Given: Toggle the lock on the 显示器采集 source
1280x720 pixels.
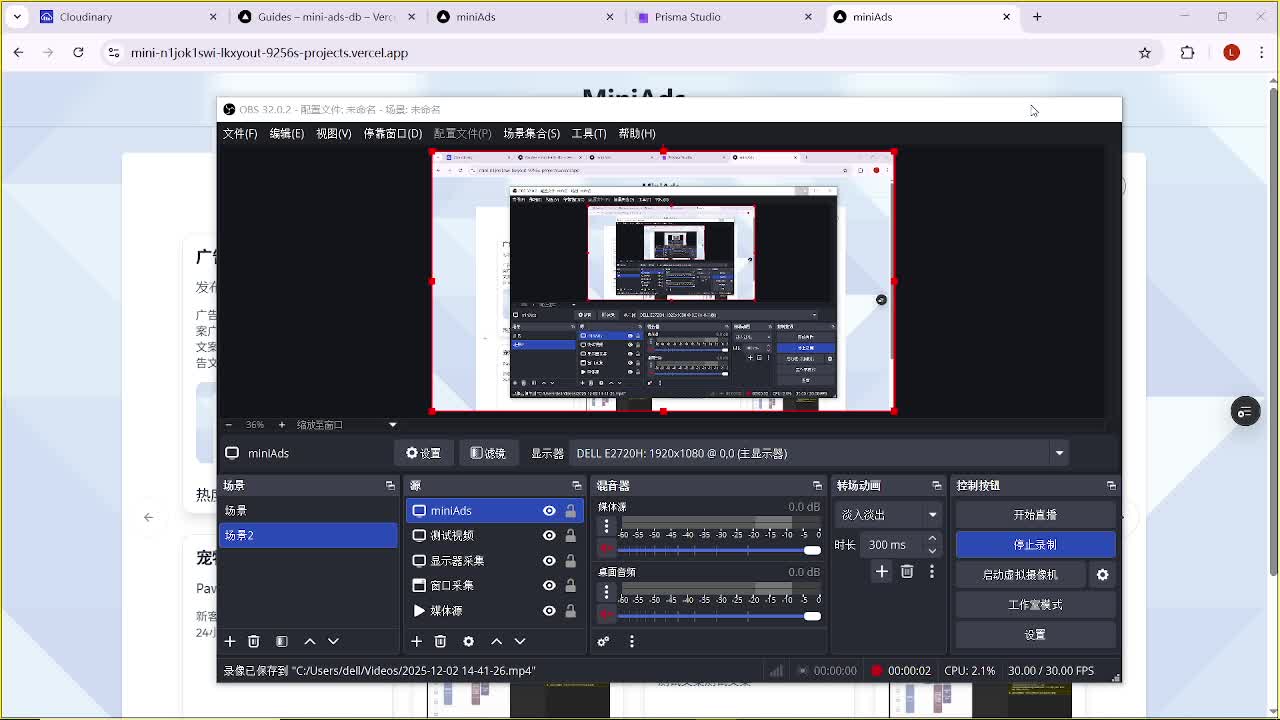Looking at the screenshot, I should [x=570, y=561].
